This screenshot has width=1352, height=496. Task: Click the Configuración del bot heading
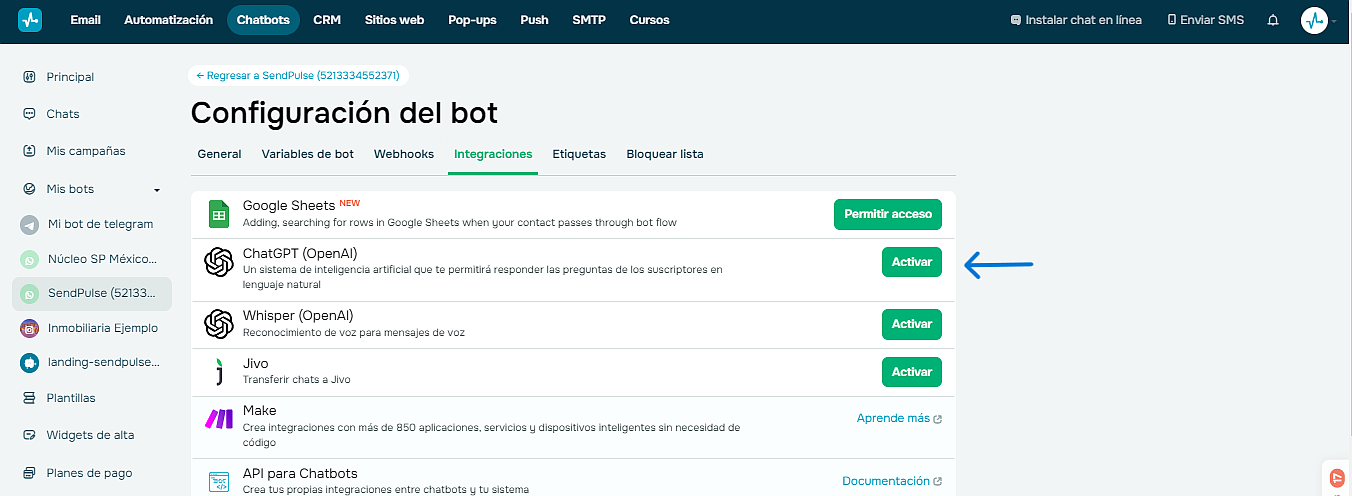(x=344, y=113)
